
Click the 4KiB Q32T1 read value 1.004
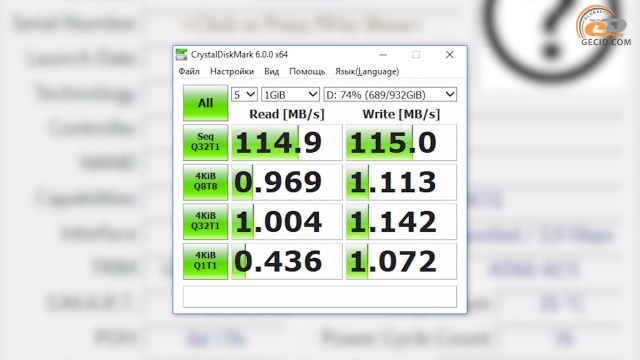tap(287, 222)
